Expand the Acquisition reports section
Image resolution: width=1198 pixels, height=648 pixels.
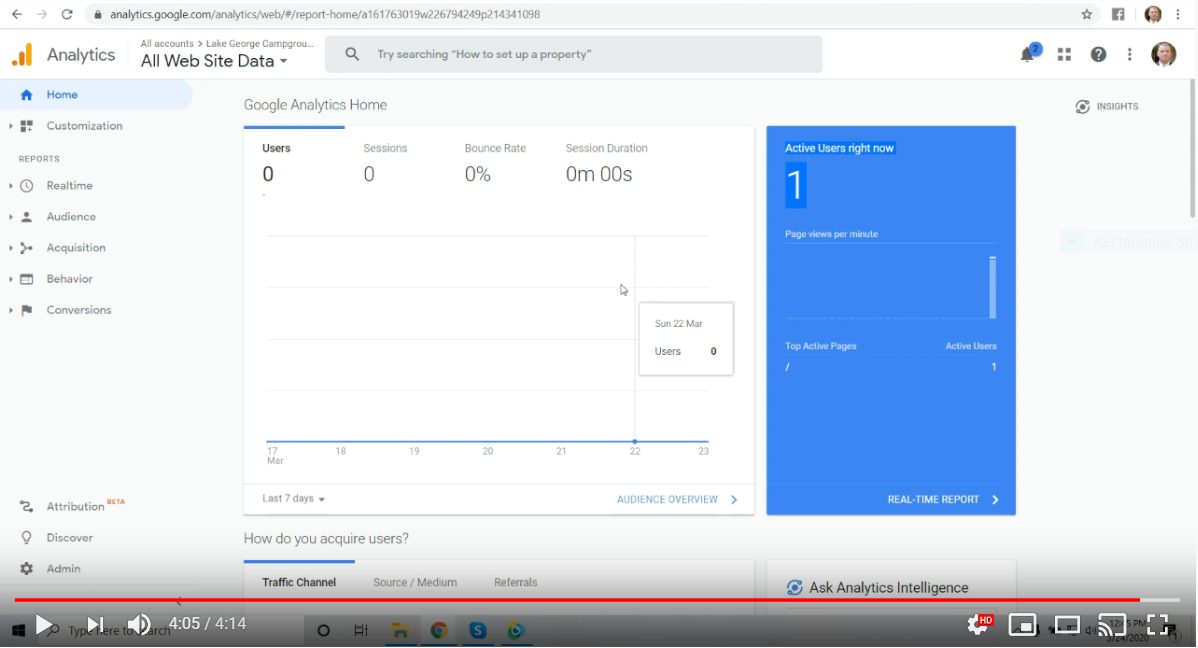[x=10, y=248]
